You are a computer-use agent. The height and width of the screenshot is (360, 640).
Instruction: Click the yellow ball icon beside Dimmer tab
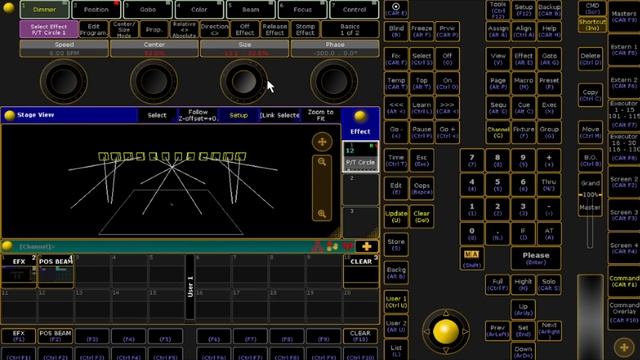click(x=9, y=8)
